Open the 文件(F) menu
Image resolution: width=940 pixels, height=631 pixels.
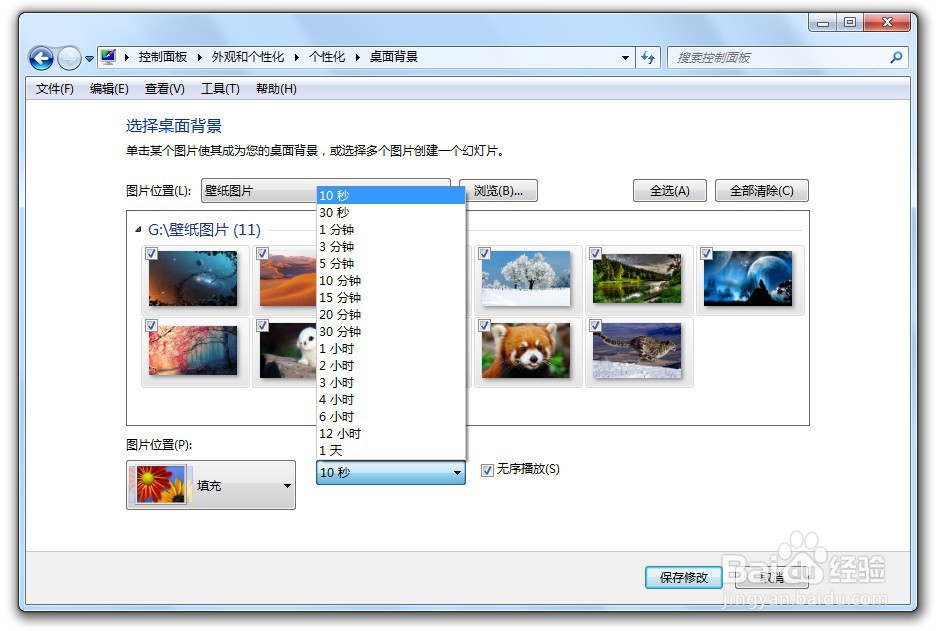click(55, 89)
